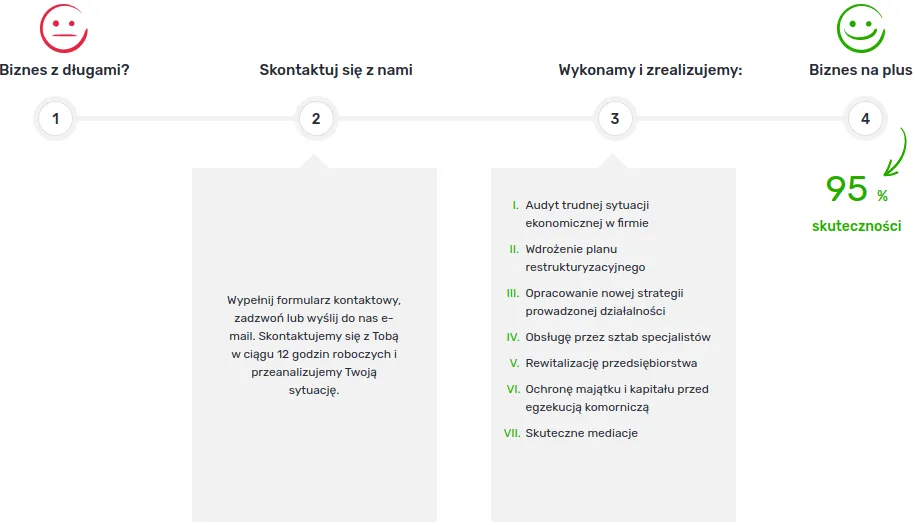Select step circle number 2
This screenshot has width=915, height=525.
pos(316,119)
